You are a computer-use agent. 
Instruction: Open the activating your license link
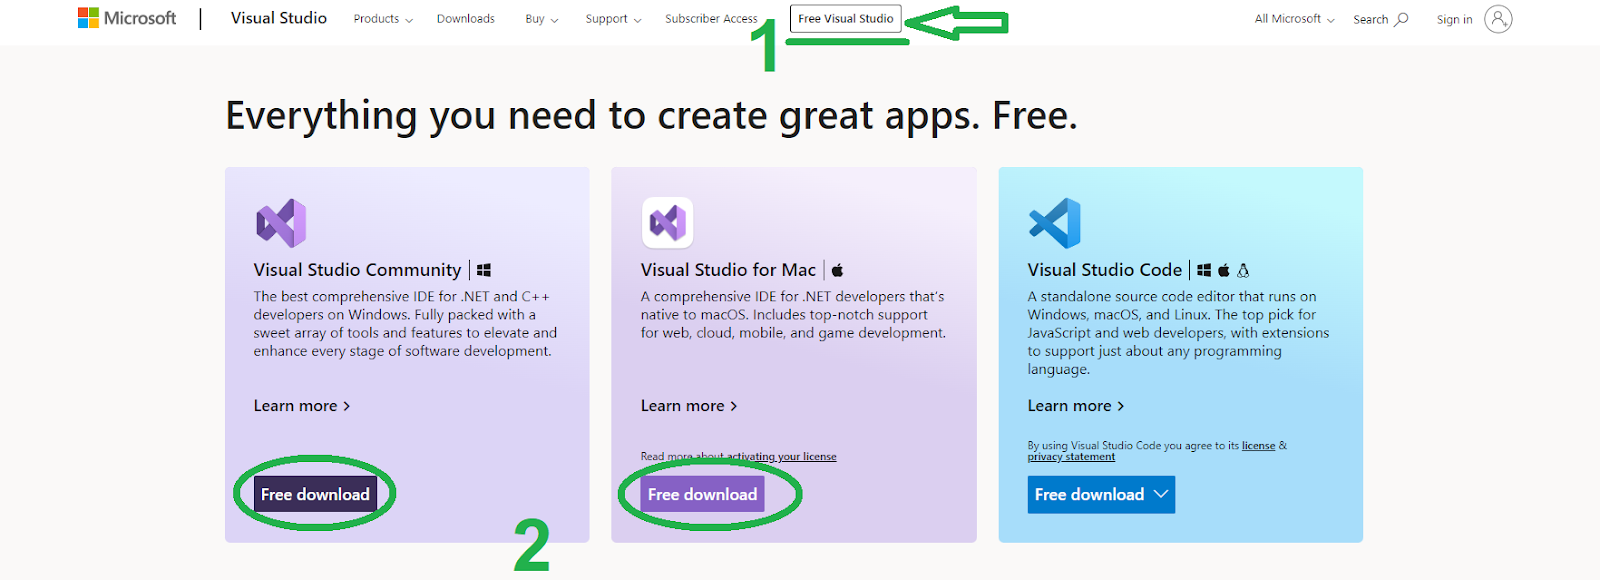pyautogui.click(x=782, y=457)
